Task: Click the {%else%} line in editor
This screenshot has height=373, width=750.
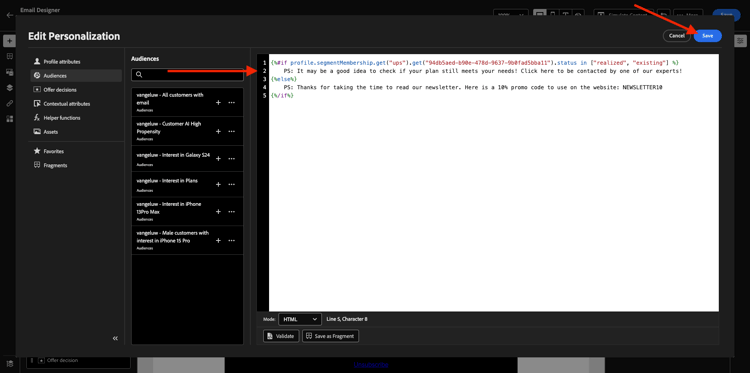Action: coord(284,79)
